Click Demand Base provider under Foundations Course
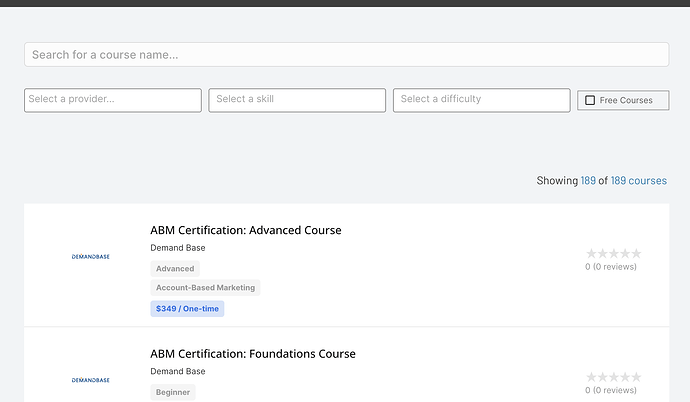The height and width of the screenshot is (402, 690). (x=178, y=371)
